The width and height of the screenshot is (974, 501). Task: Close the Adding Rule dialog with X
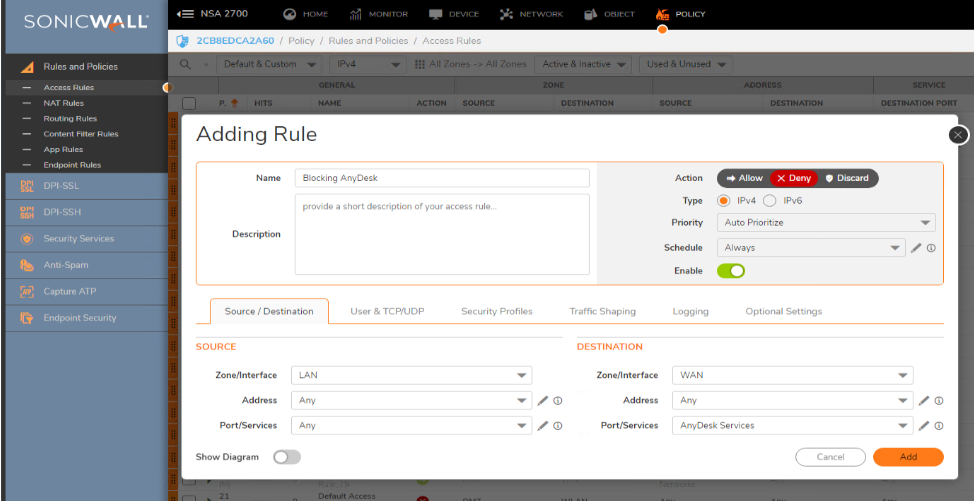pyautogui.click(x=958, y=134)
